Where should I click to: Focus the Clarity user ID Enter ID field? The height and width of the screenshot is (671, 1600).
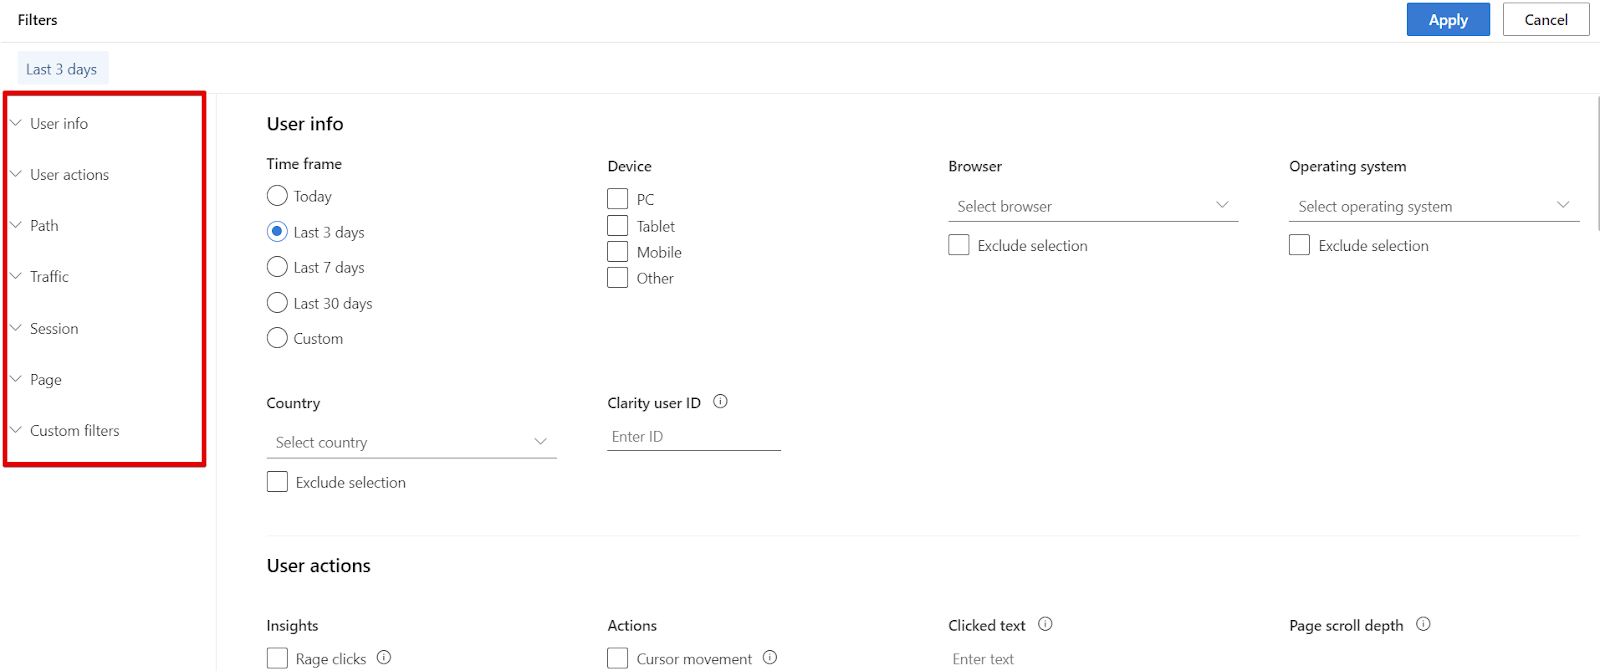(694, 437)
